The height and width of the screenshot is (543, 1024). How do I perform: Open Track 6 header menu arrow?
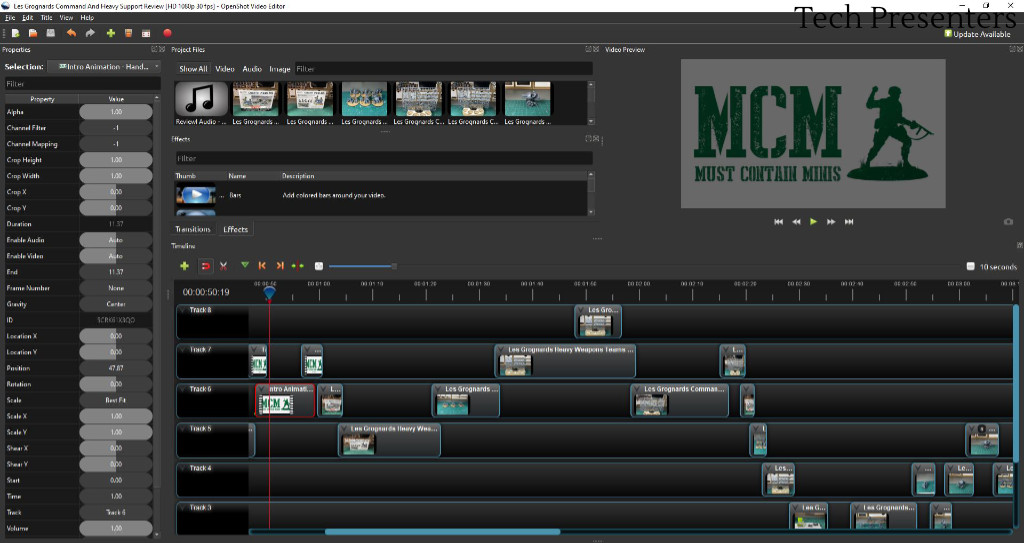(184, 389)
